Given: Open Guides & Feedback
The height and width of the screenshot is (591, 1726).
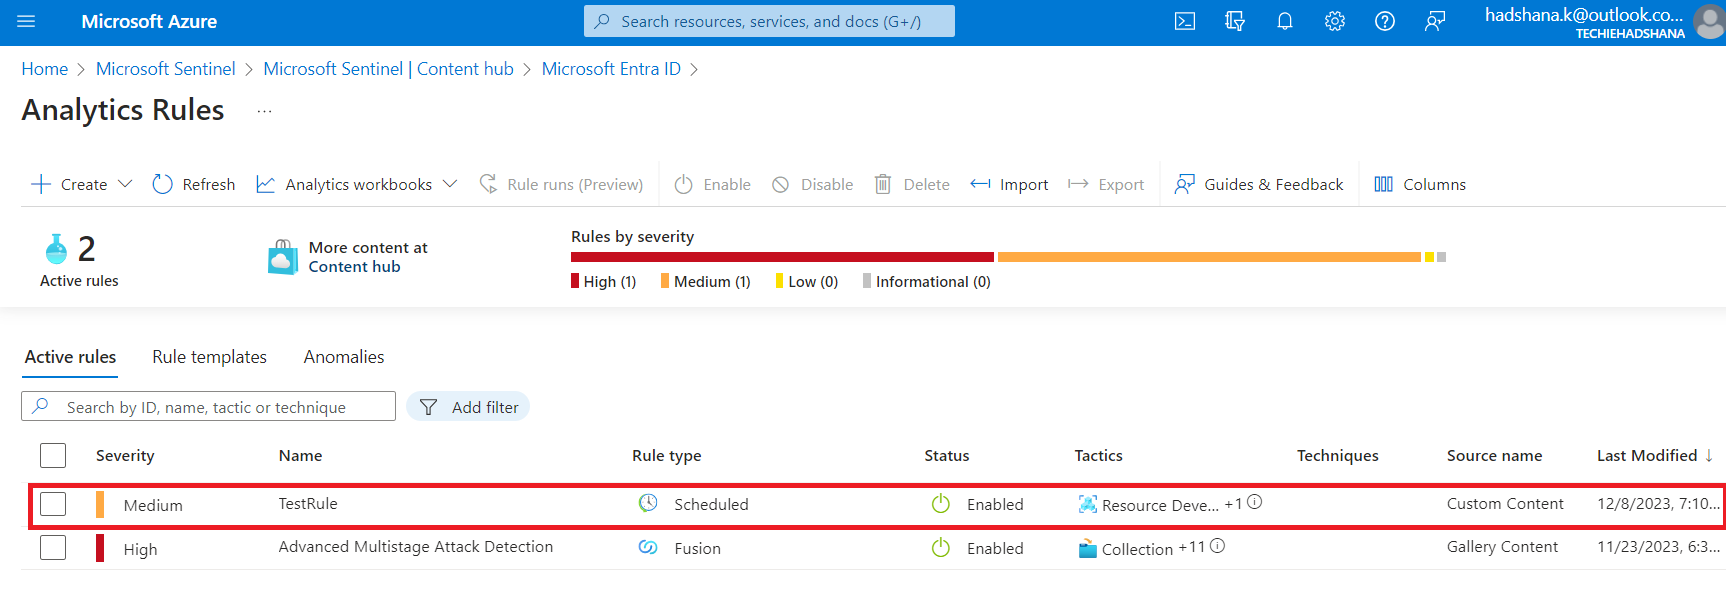Looking at the screenshot, I should [x=1259, y=184].
